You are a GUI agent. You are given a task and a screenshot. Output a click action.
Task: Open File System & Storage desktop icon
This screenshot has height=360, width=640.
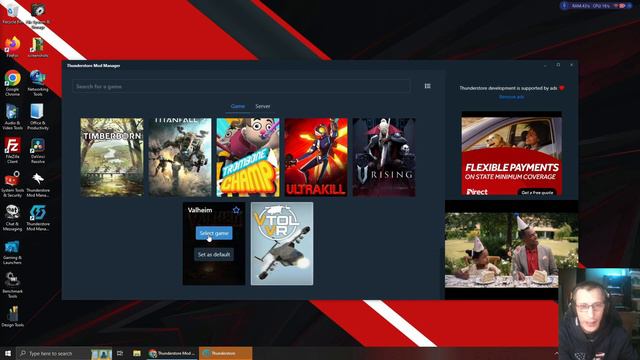click(38, 16)
